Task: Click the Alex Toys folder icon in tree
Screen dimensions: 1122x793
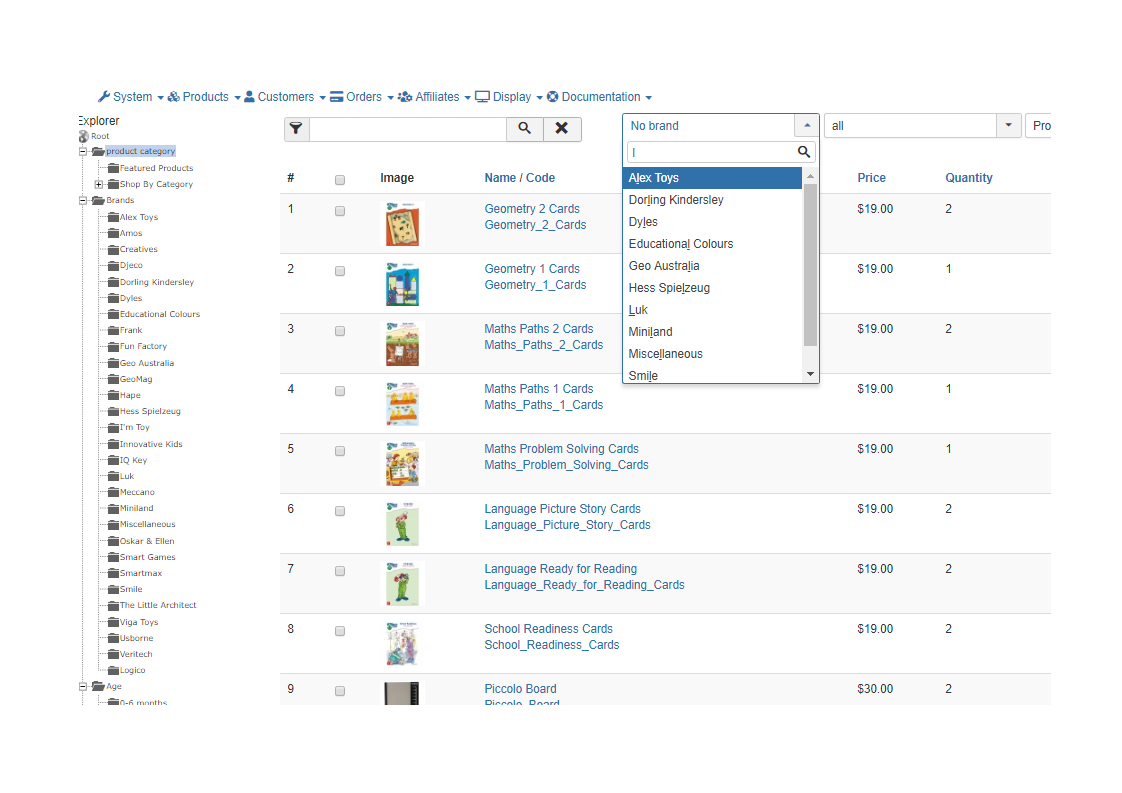Action: pyautogui.click(x=113, y=217)
